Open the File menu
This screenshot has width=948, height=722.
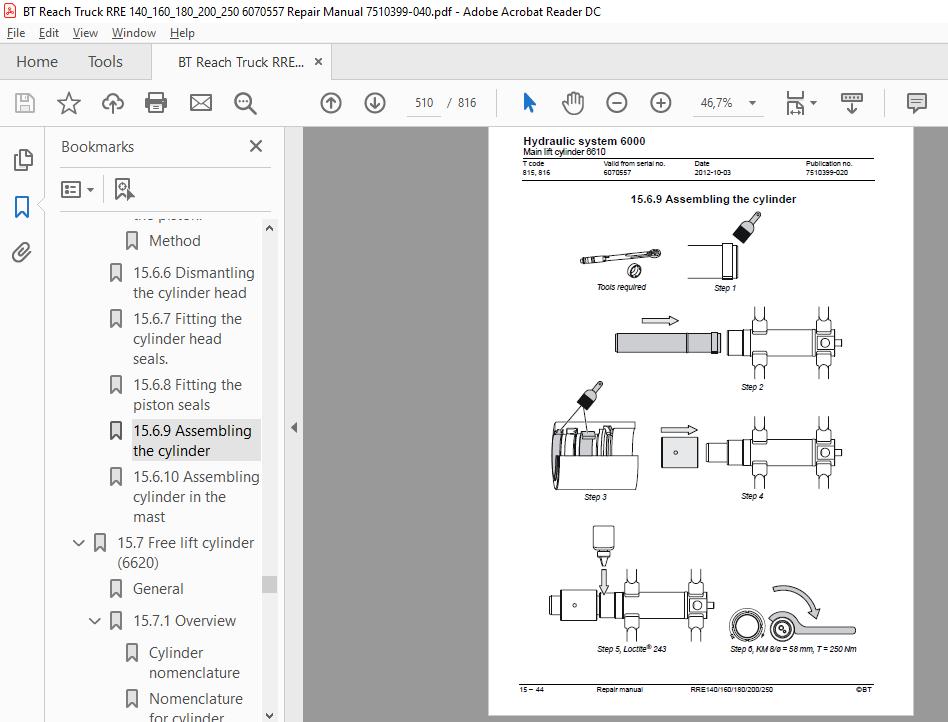16,33
